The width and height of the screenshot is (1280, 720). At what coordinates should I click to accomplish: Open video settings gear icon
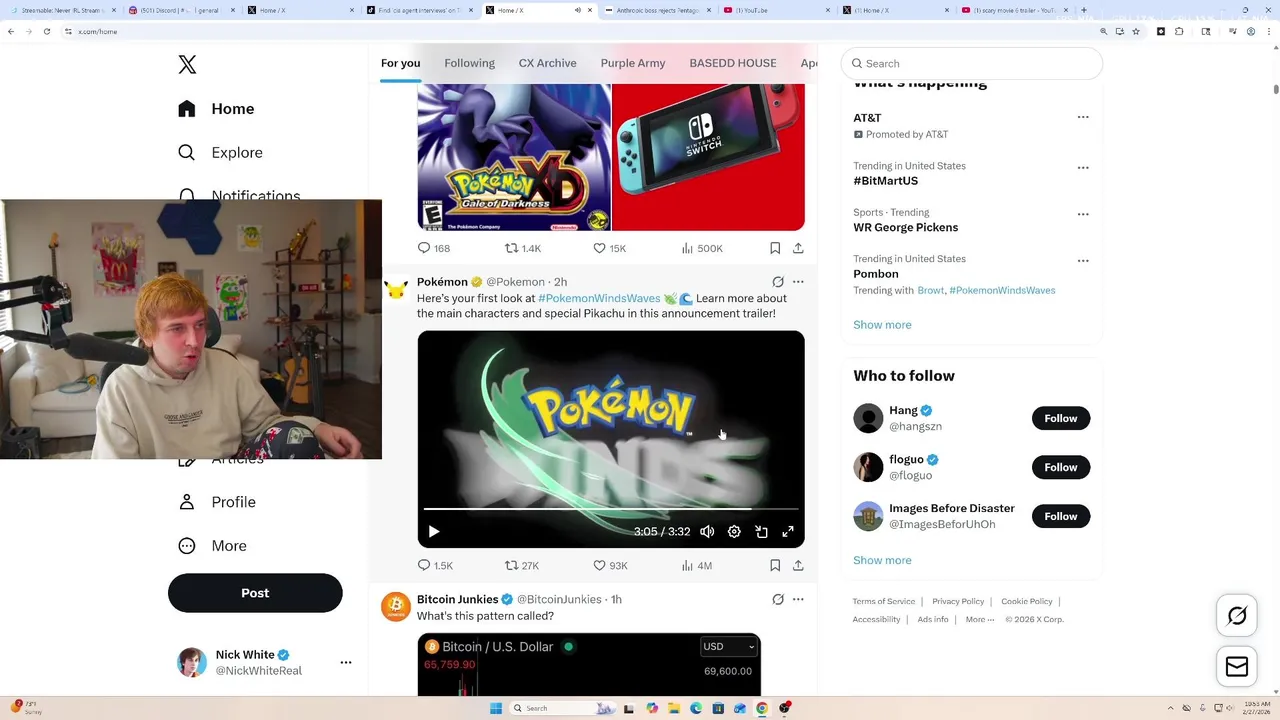734,532
